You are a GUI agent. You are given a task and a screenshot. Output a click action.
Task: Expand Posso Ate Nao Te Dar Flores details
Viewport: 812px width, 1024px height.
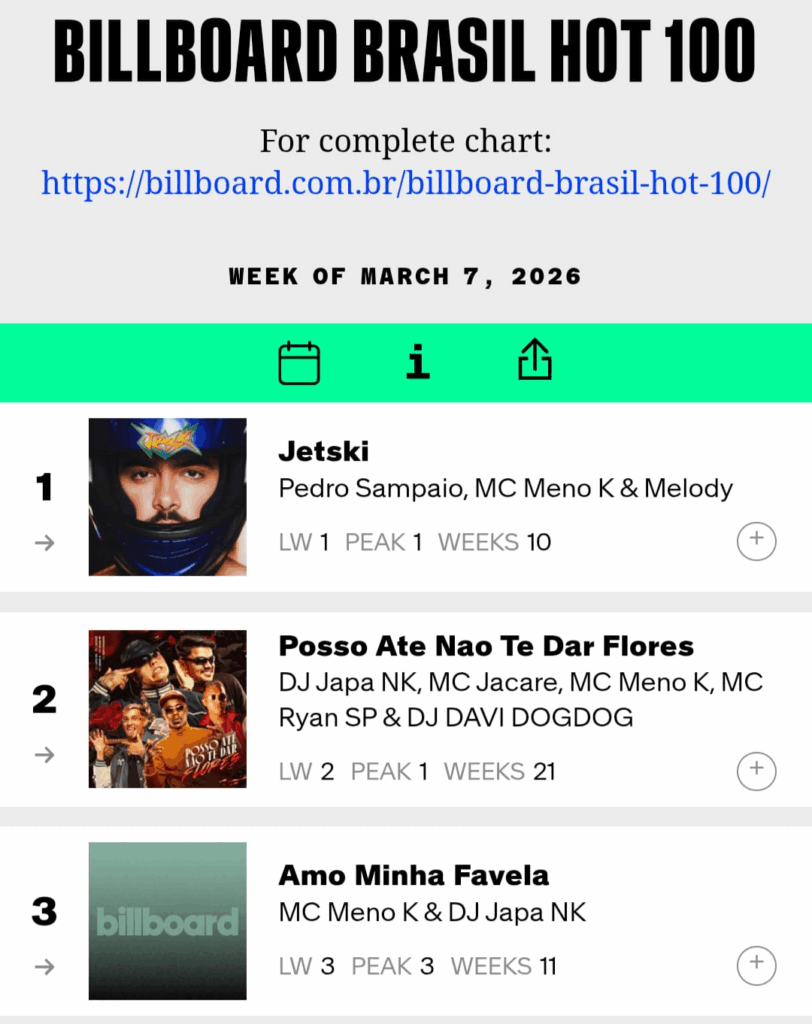pos(756,770)
